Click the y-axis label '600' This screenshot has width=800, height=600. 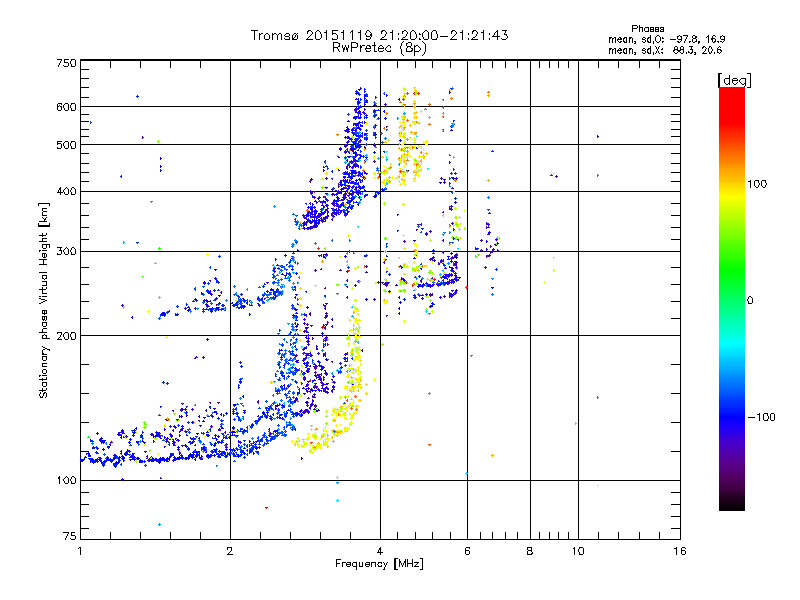point(66,107)
